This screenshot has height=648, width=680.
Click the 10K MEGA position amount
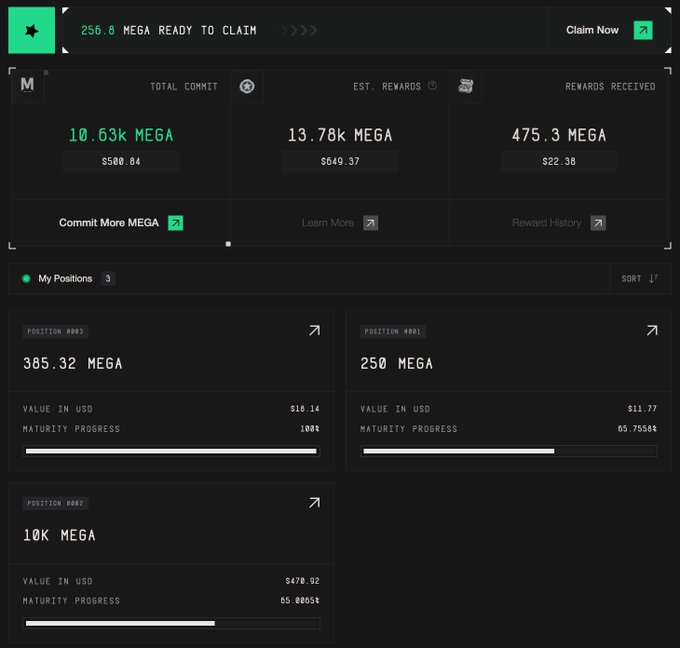pos(59,535)
